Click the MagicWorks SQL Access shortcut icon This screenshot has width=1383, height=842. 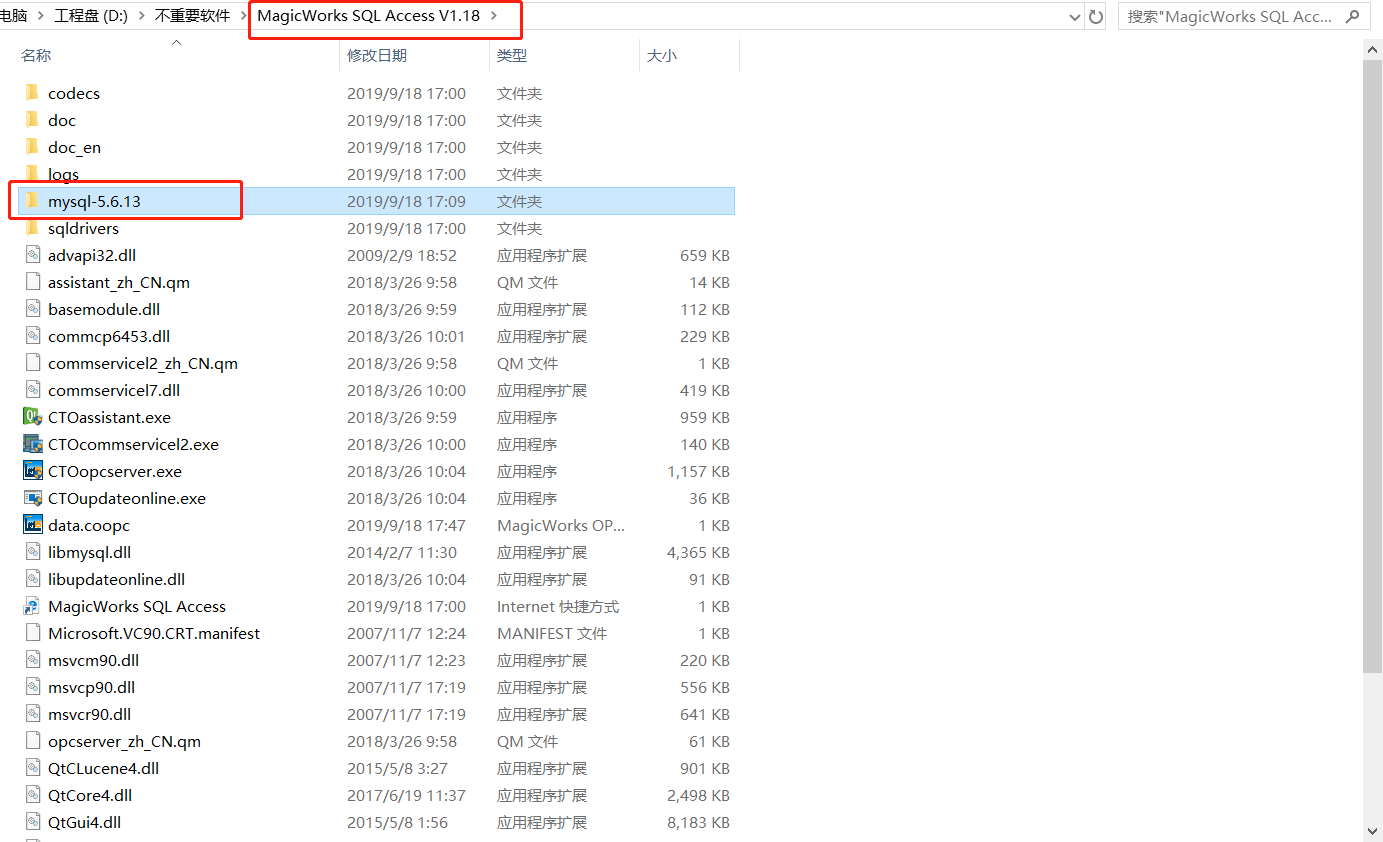(x=32, y=606)
